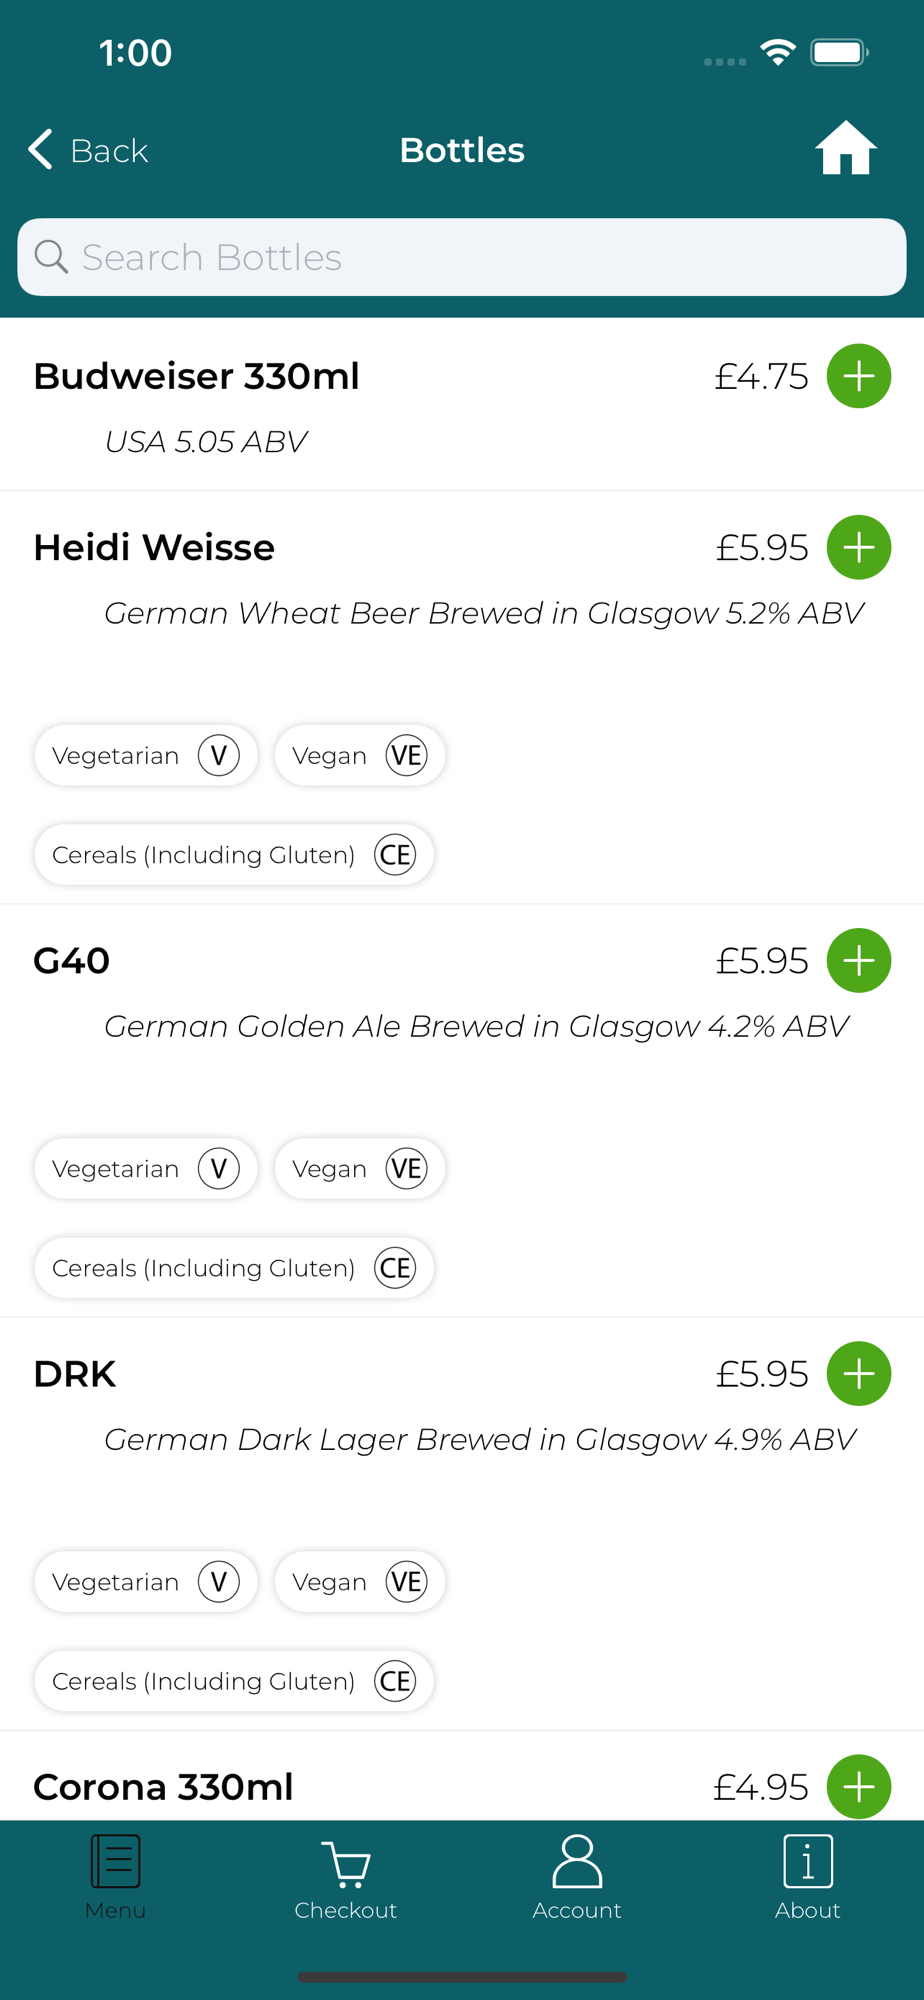Go back using the Back chevron
Viewport: 924px width, 2000px height.
[x=88, y=150]
